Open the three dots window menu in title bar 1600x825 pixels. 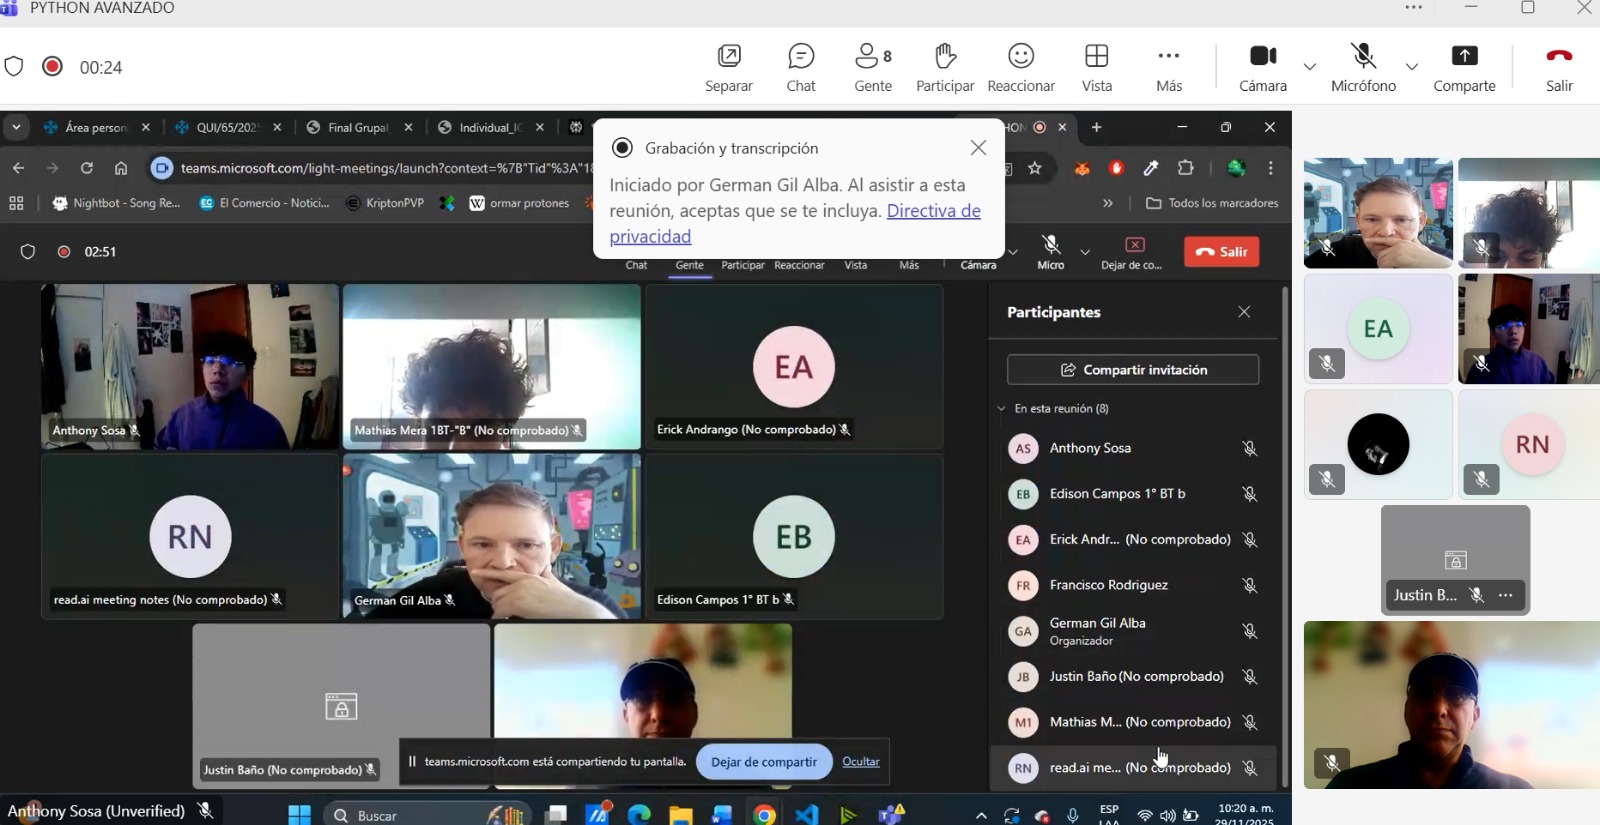(1414, 8)
